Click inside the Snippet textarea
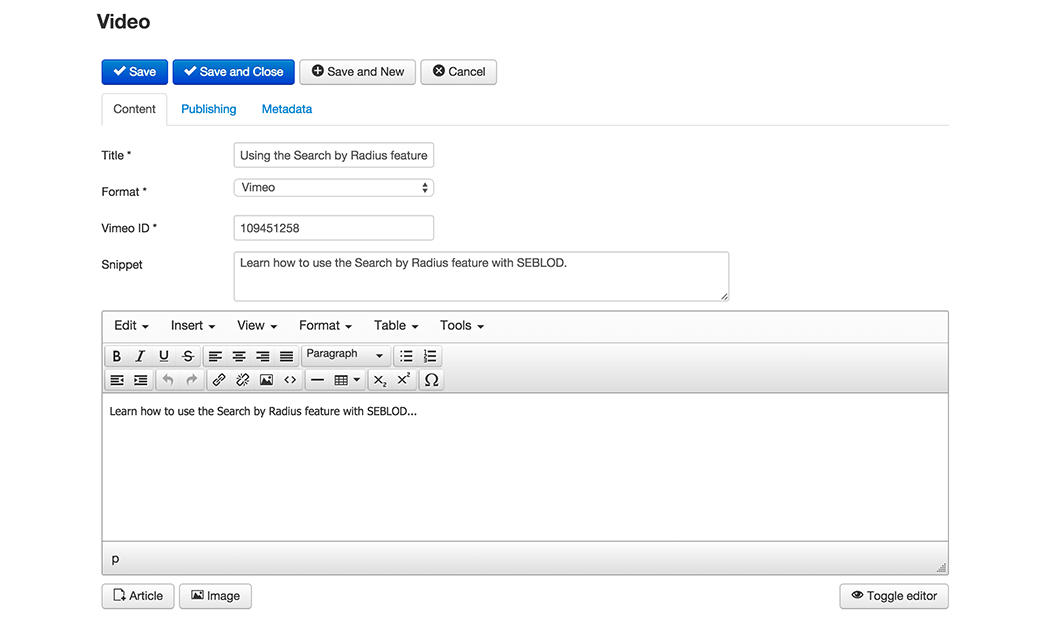Image resolution: width=1046 pixels, height=624 pixels. pos(481,276)
